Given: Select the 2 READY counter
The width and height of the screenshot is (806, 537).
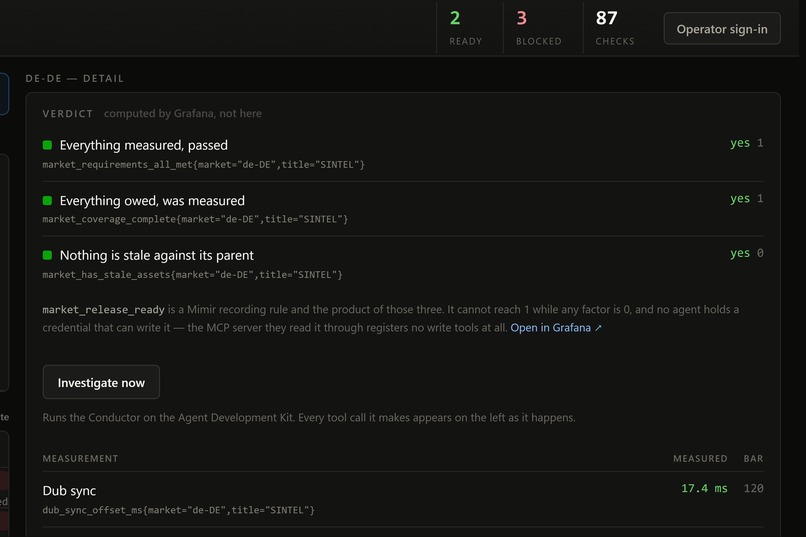Looking at the screenshot, I should [x=466, y=28].
